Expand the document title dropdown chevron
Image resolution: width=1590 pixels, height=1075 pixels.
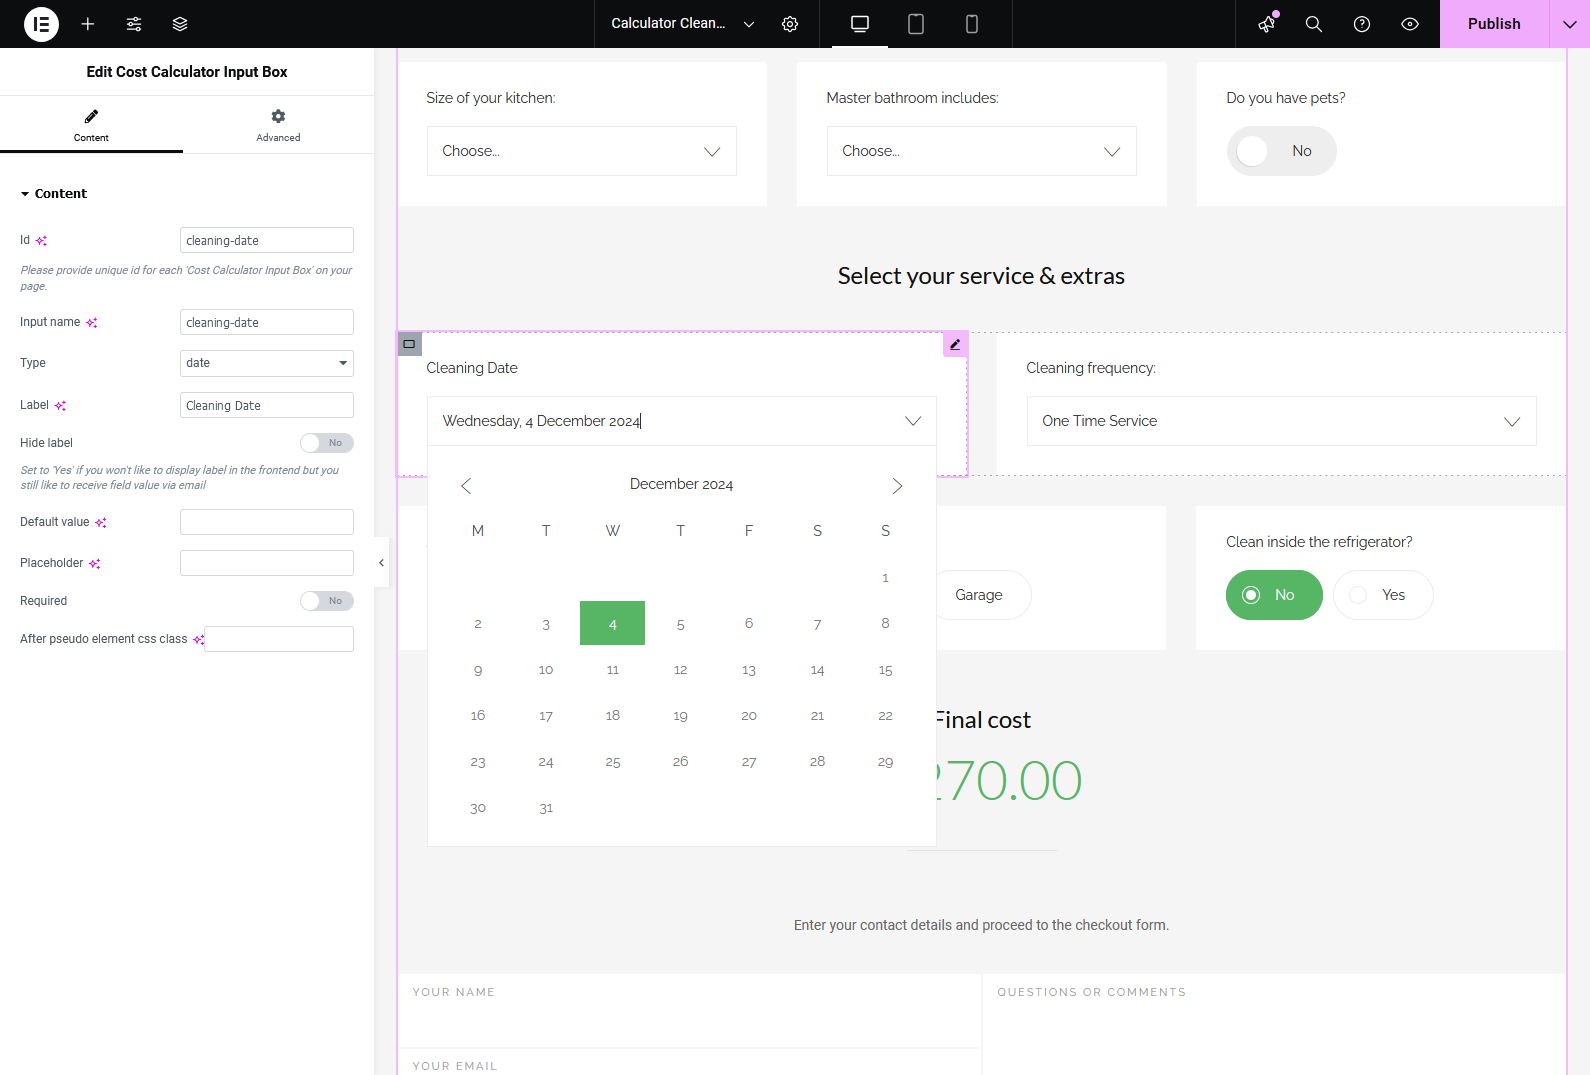749,24
